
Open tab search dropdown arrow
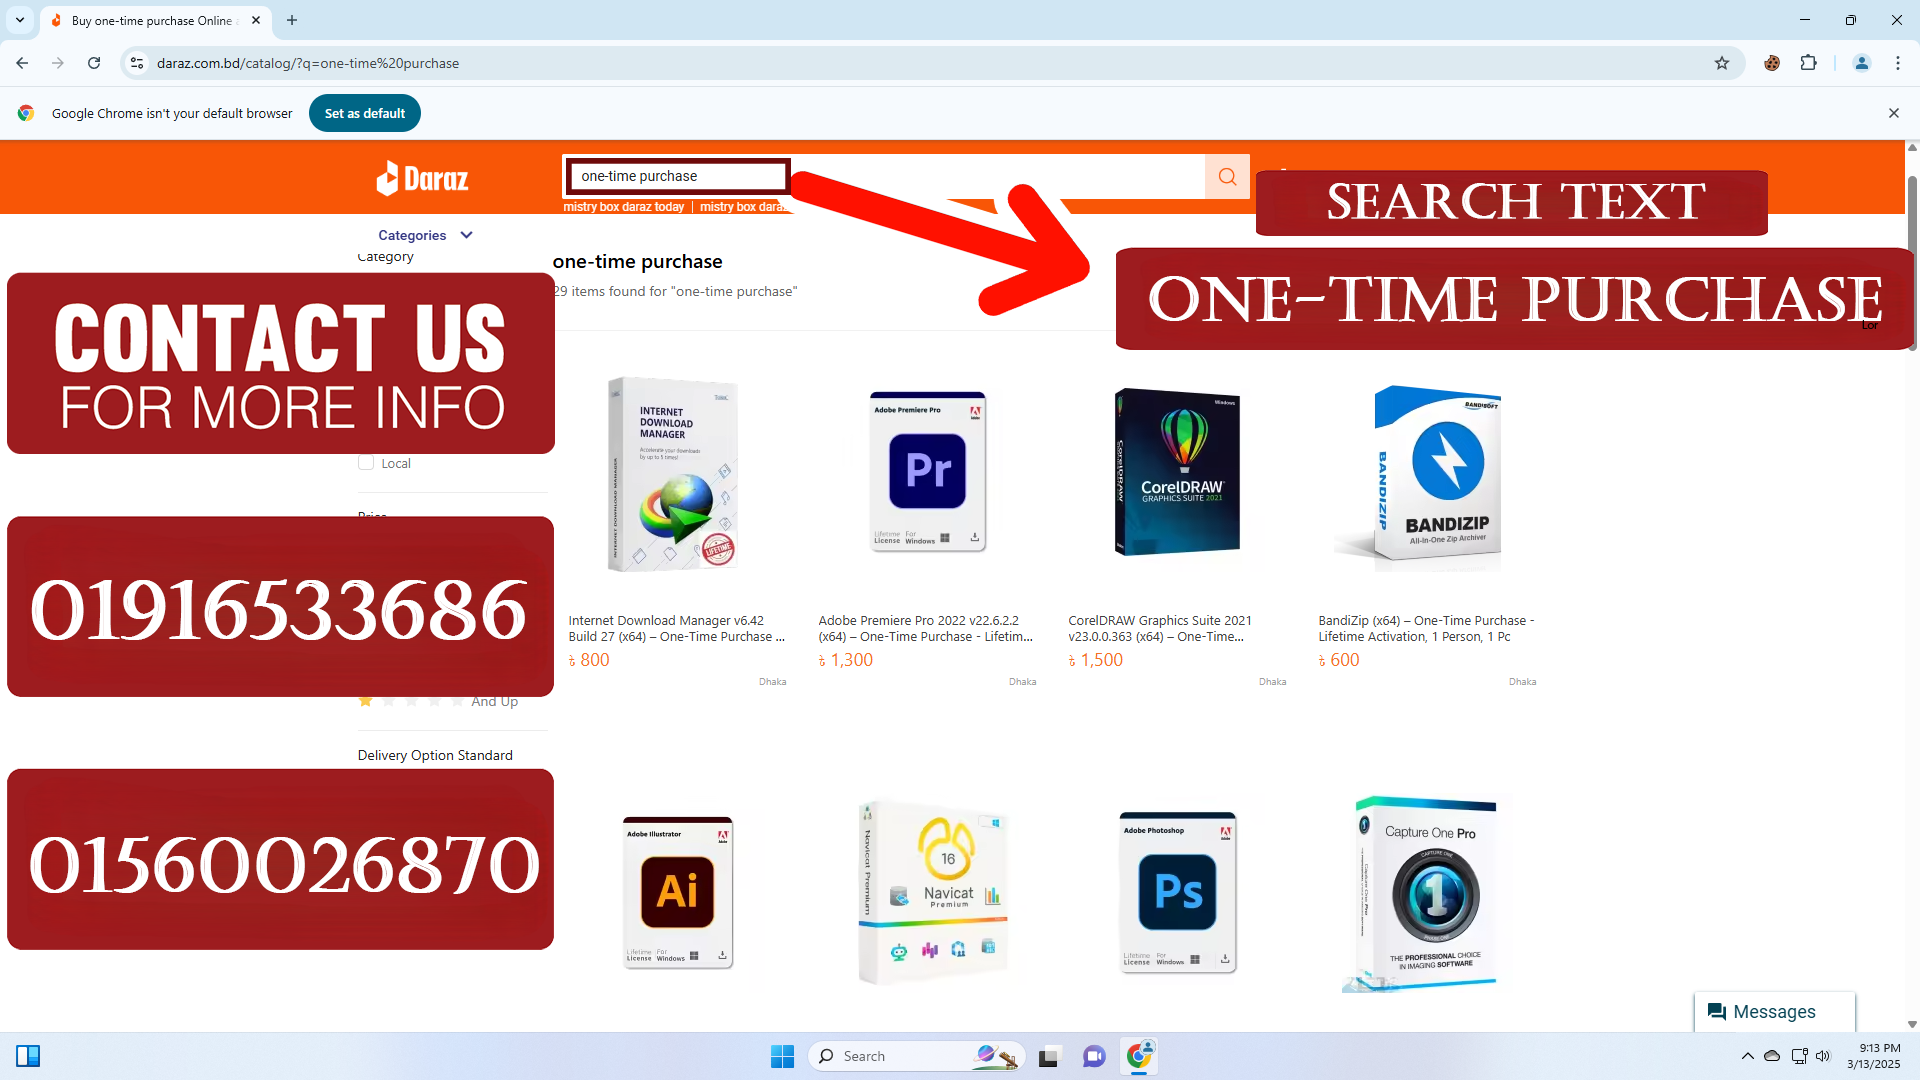[20, 20]
